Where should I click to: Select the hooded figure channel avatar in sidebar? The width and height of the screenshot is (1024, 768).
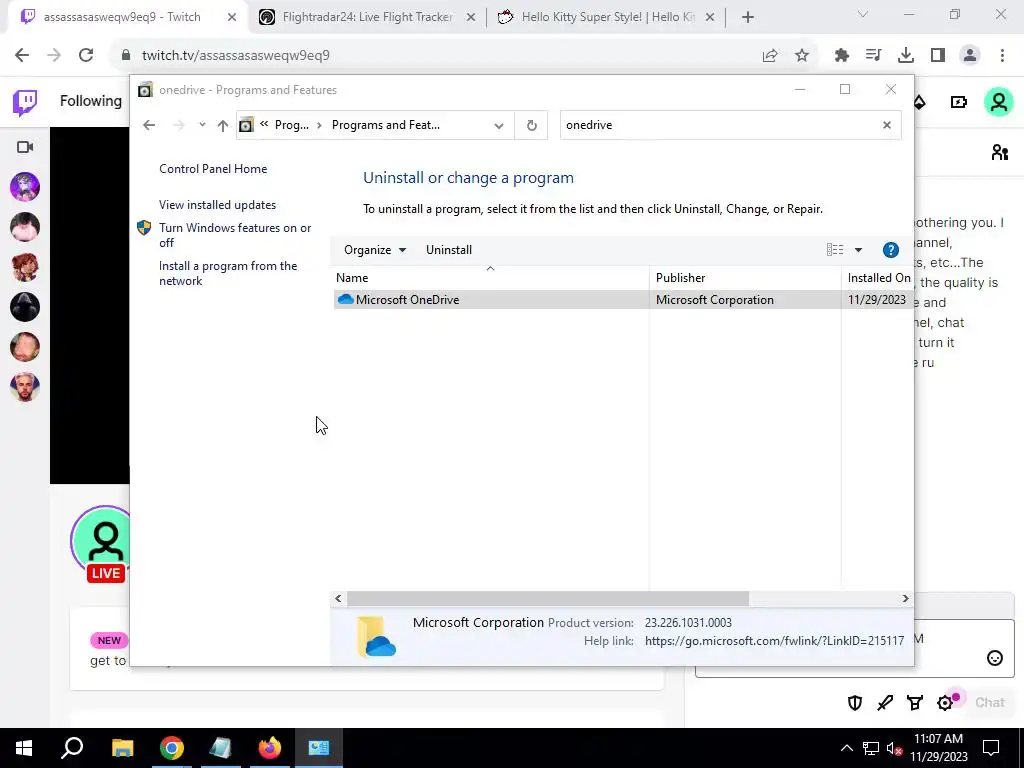(25, 307)
